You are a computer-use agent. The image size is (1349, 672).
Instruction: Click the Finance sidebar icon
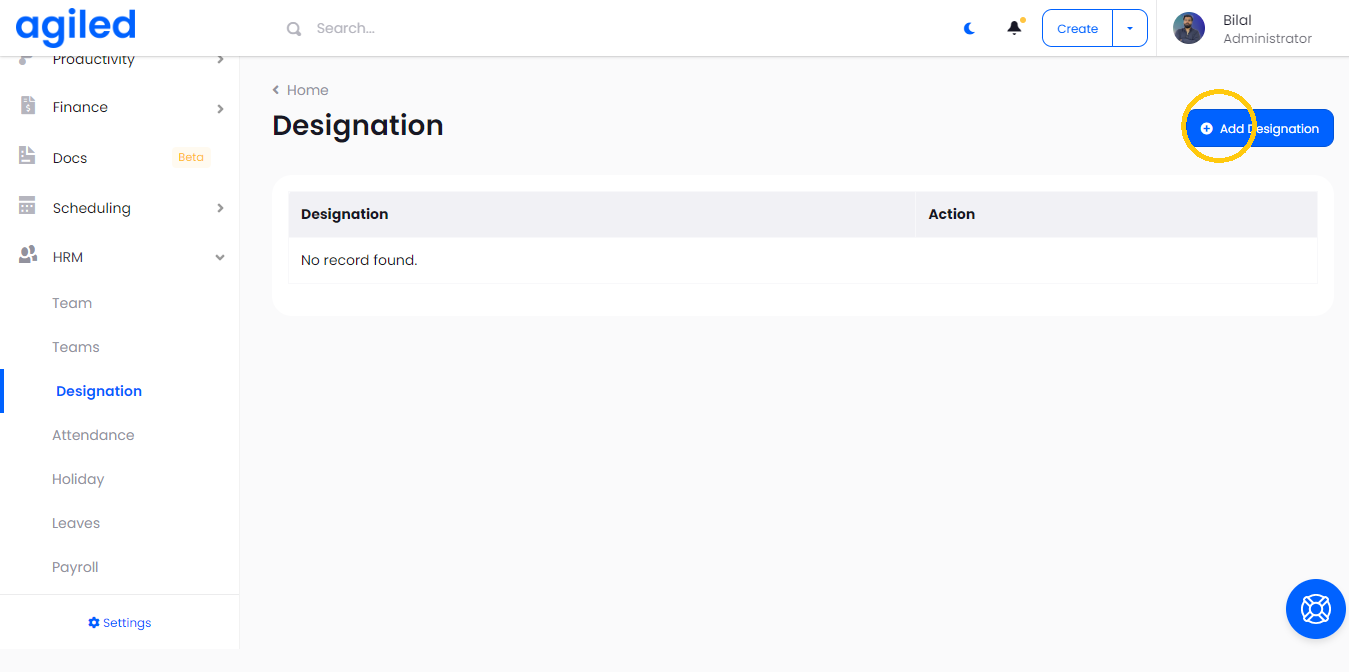pos(28,106)
